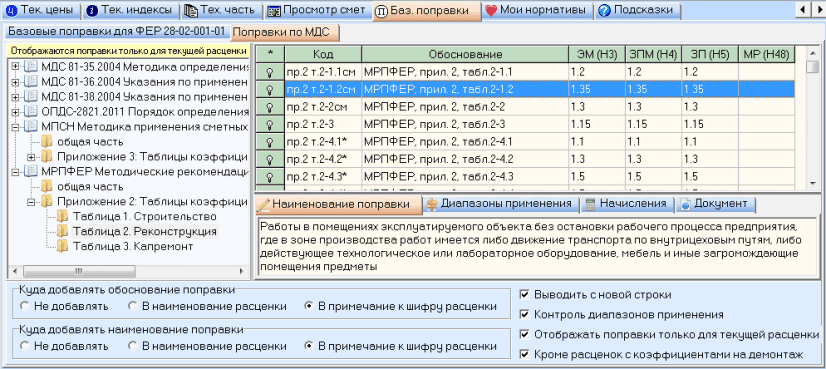Click book icon of МДС 81-38.2004
Image resolution: width=826 pixels, height=369 pixels.
(x=31, y=96)
